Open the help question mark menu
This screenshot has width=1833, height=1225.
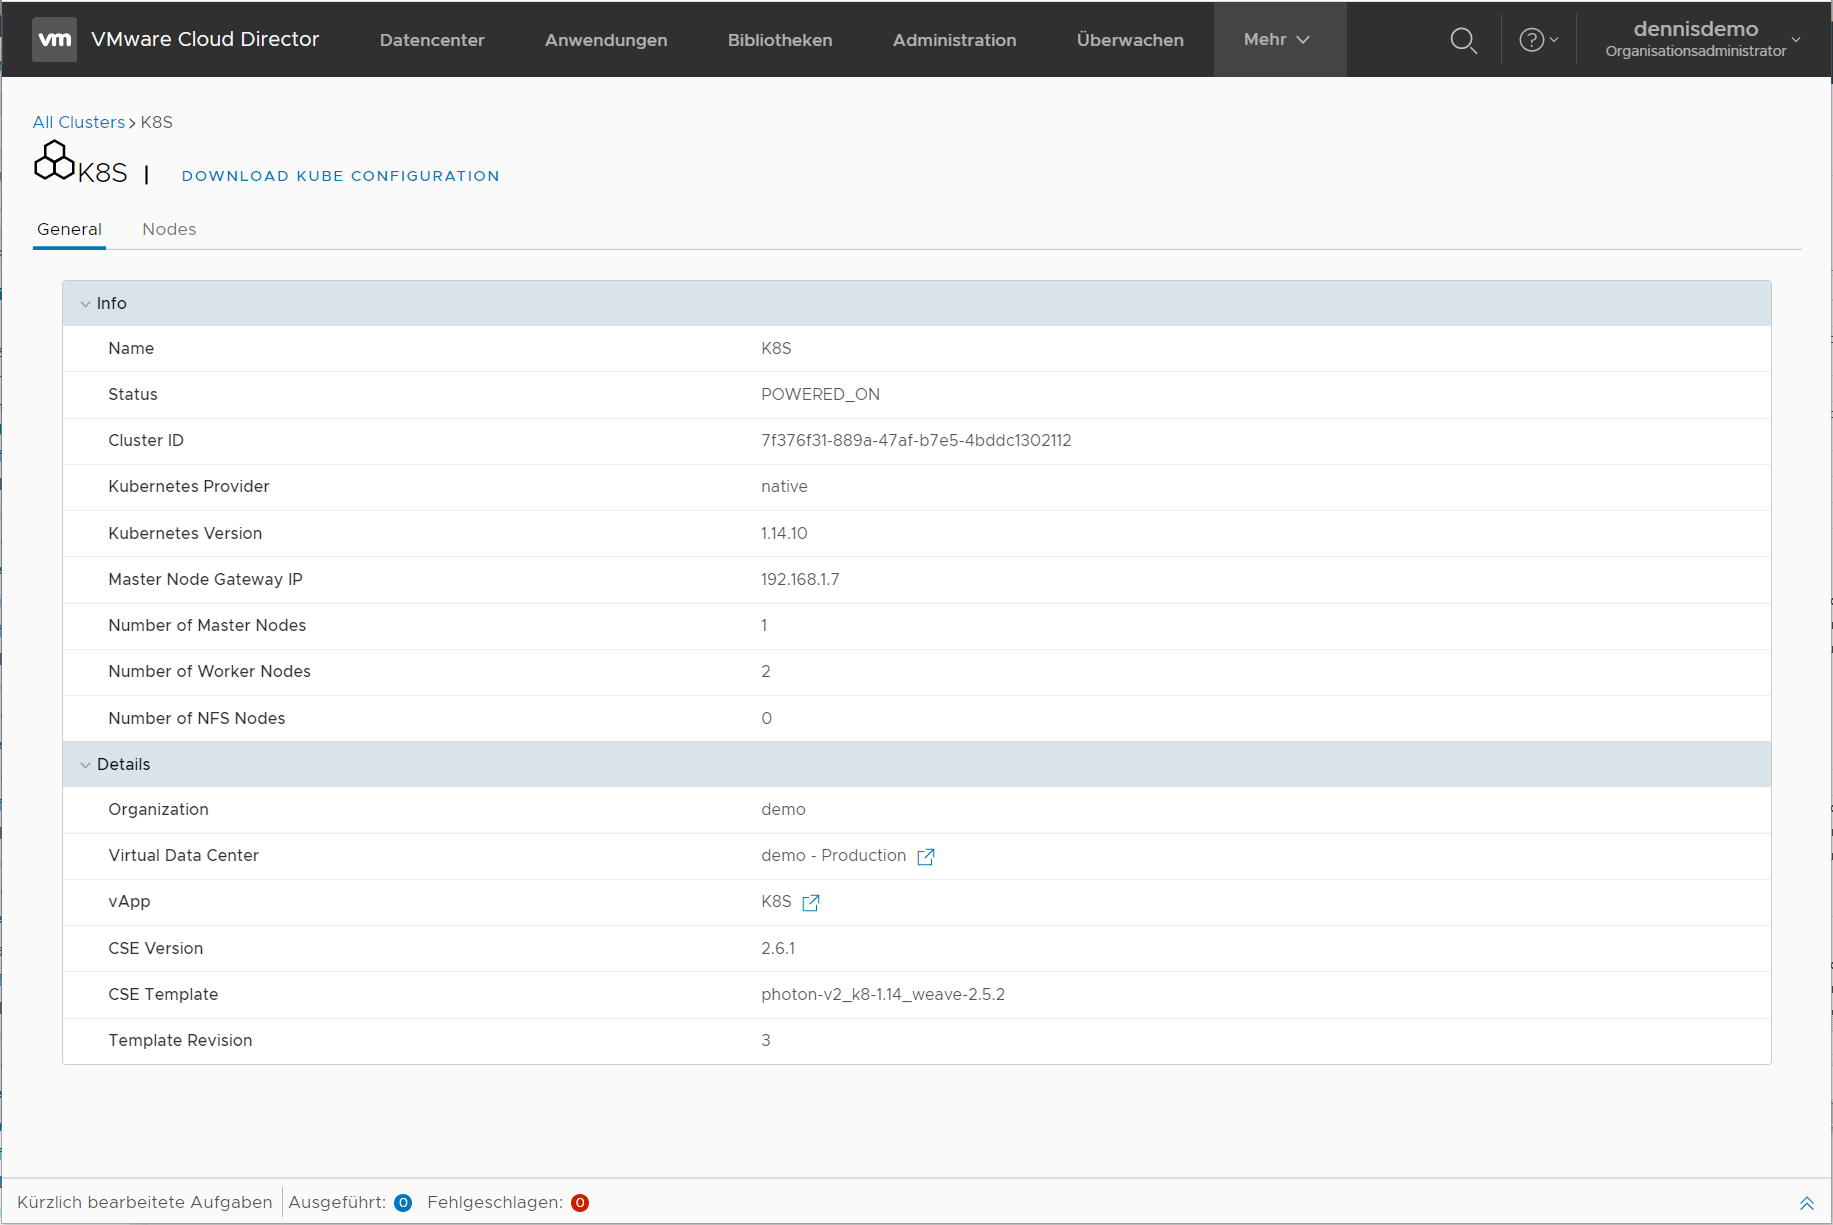point(1538,40)
